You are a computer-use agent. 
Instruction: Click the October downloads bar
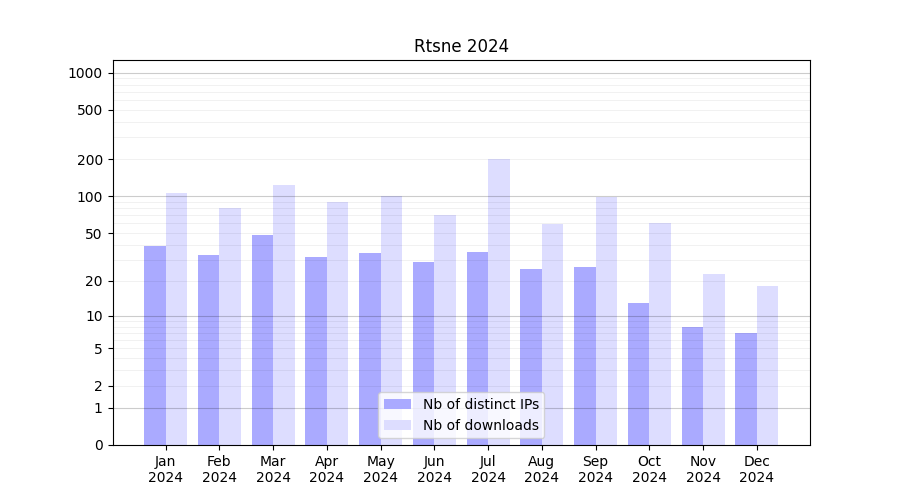pyautogui.click(x=660, y=334)
